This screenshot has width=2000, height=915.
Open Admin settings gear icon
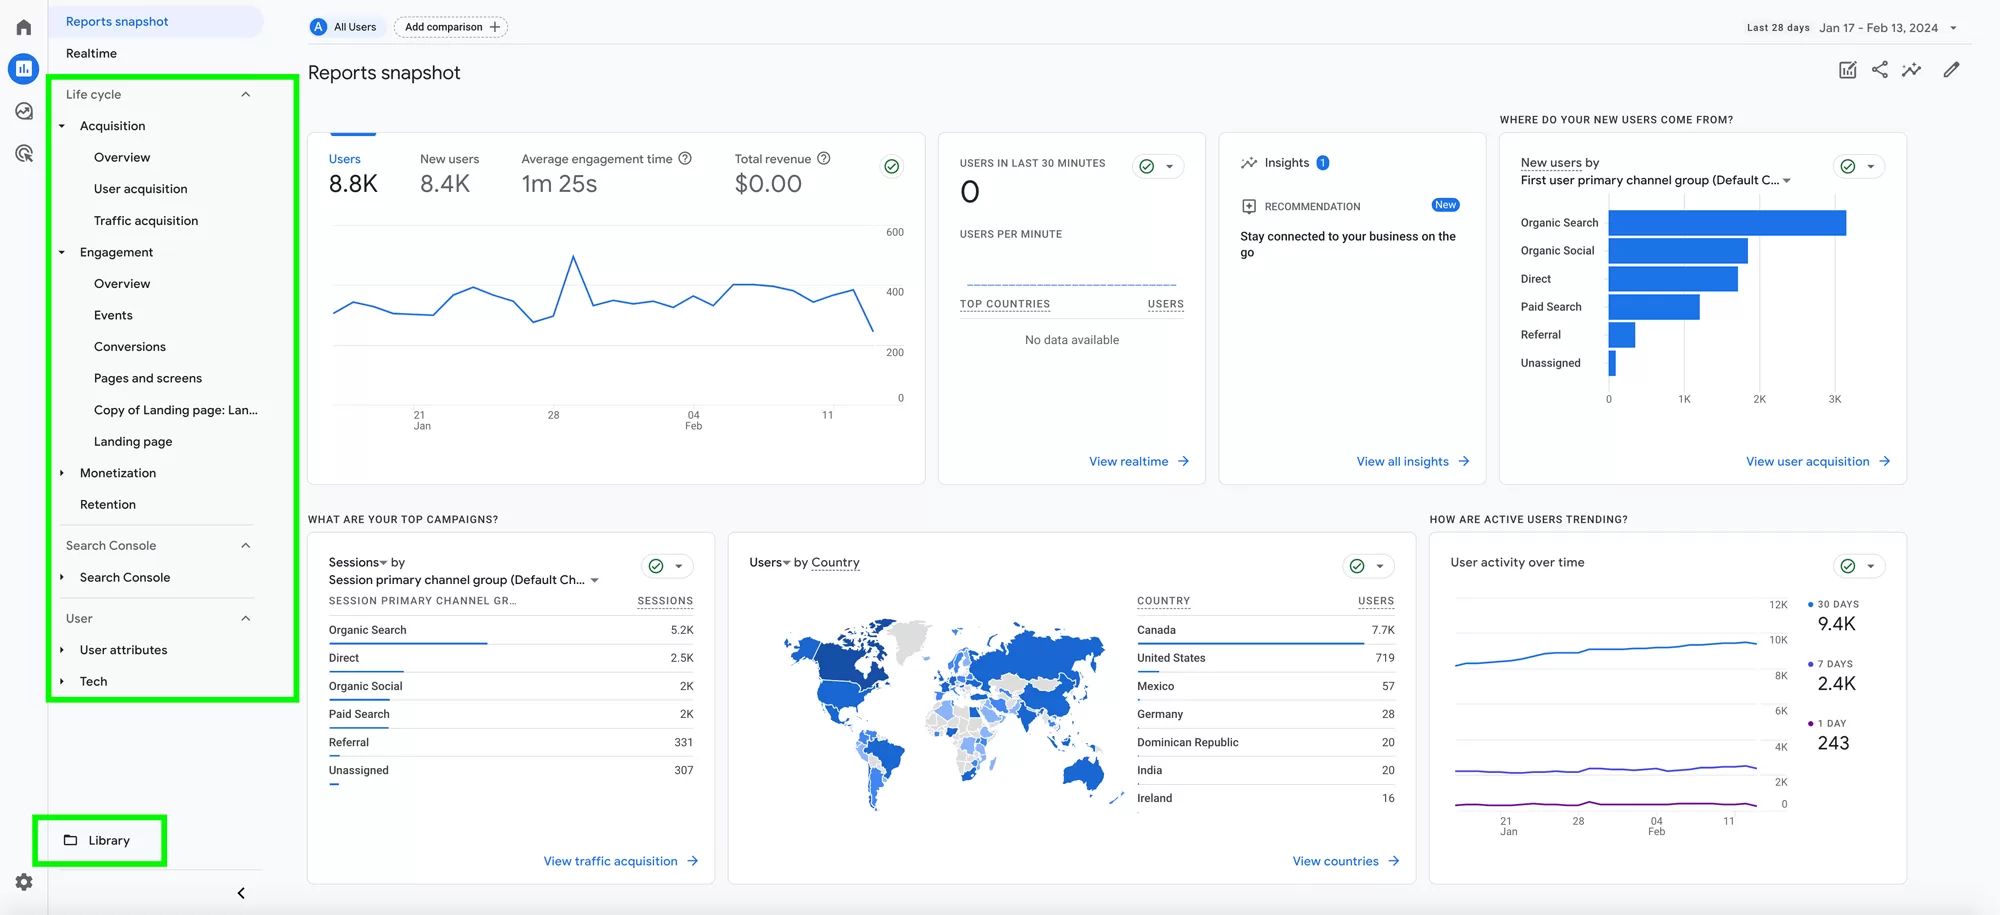click(x=24, y=882)
